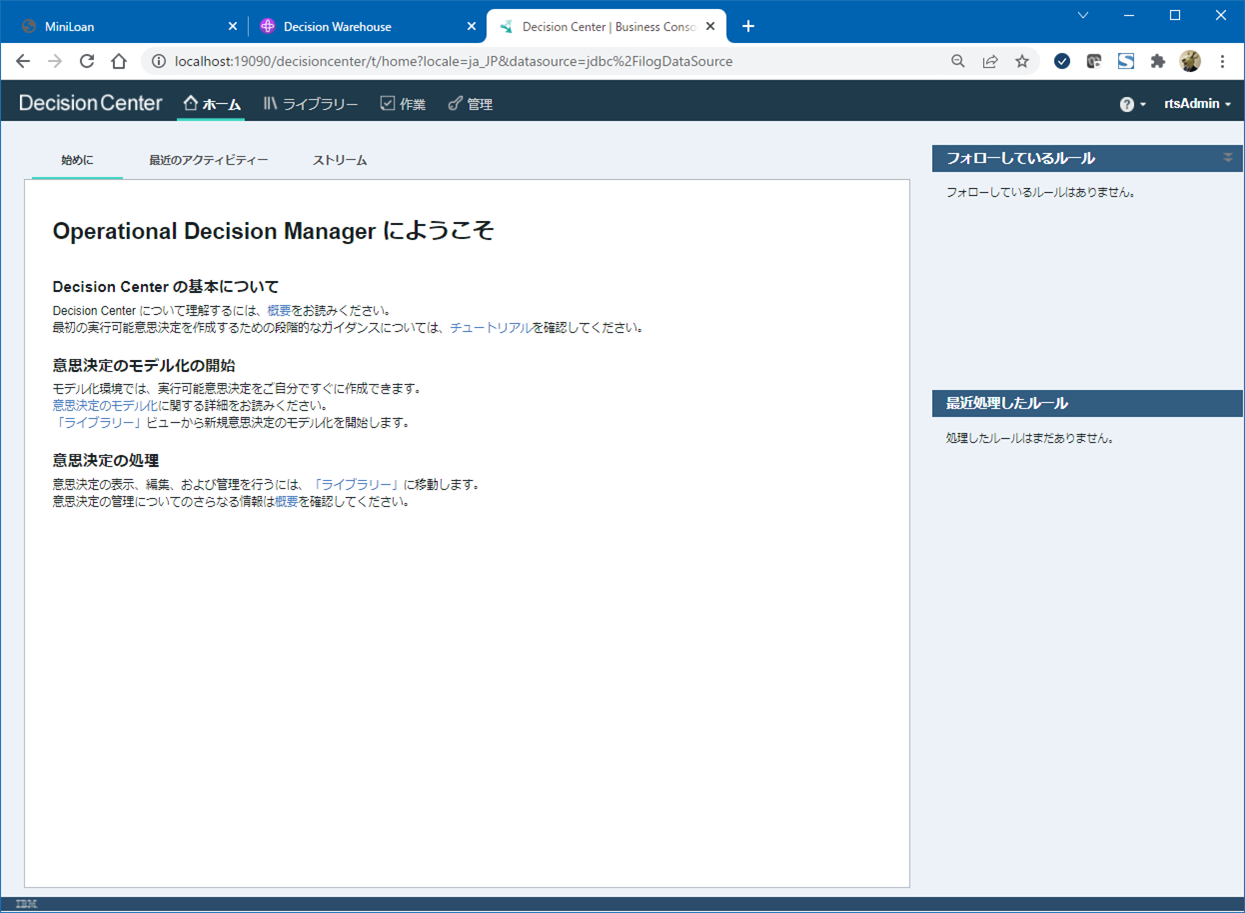The height and width of the screenshot is (913, 1245).
Task: Click the zoom magnifier icon in address bar
Action: (958, 61)
